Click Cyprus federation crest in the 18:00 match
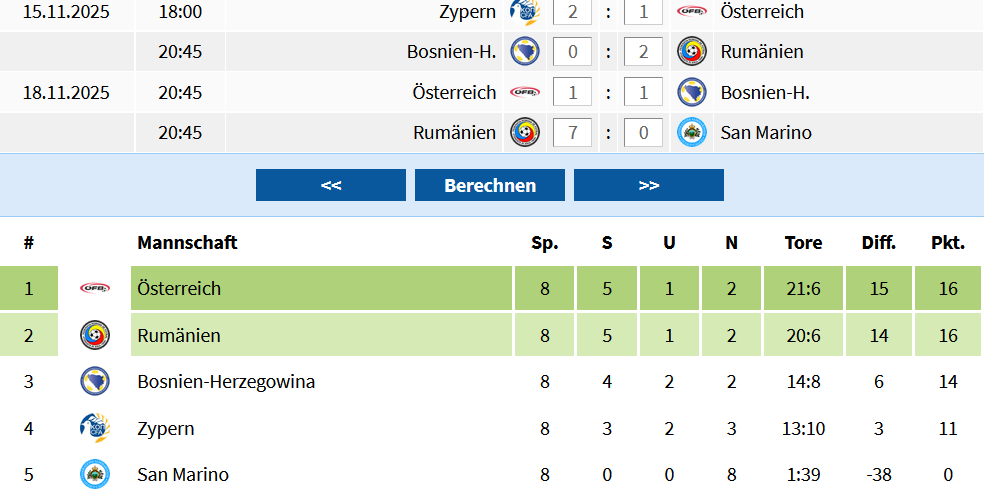 [525, 11]
